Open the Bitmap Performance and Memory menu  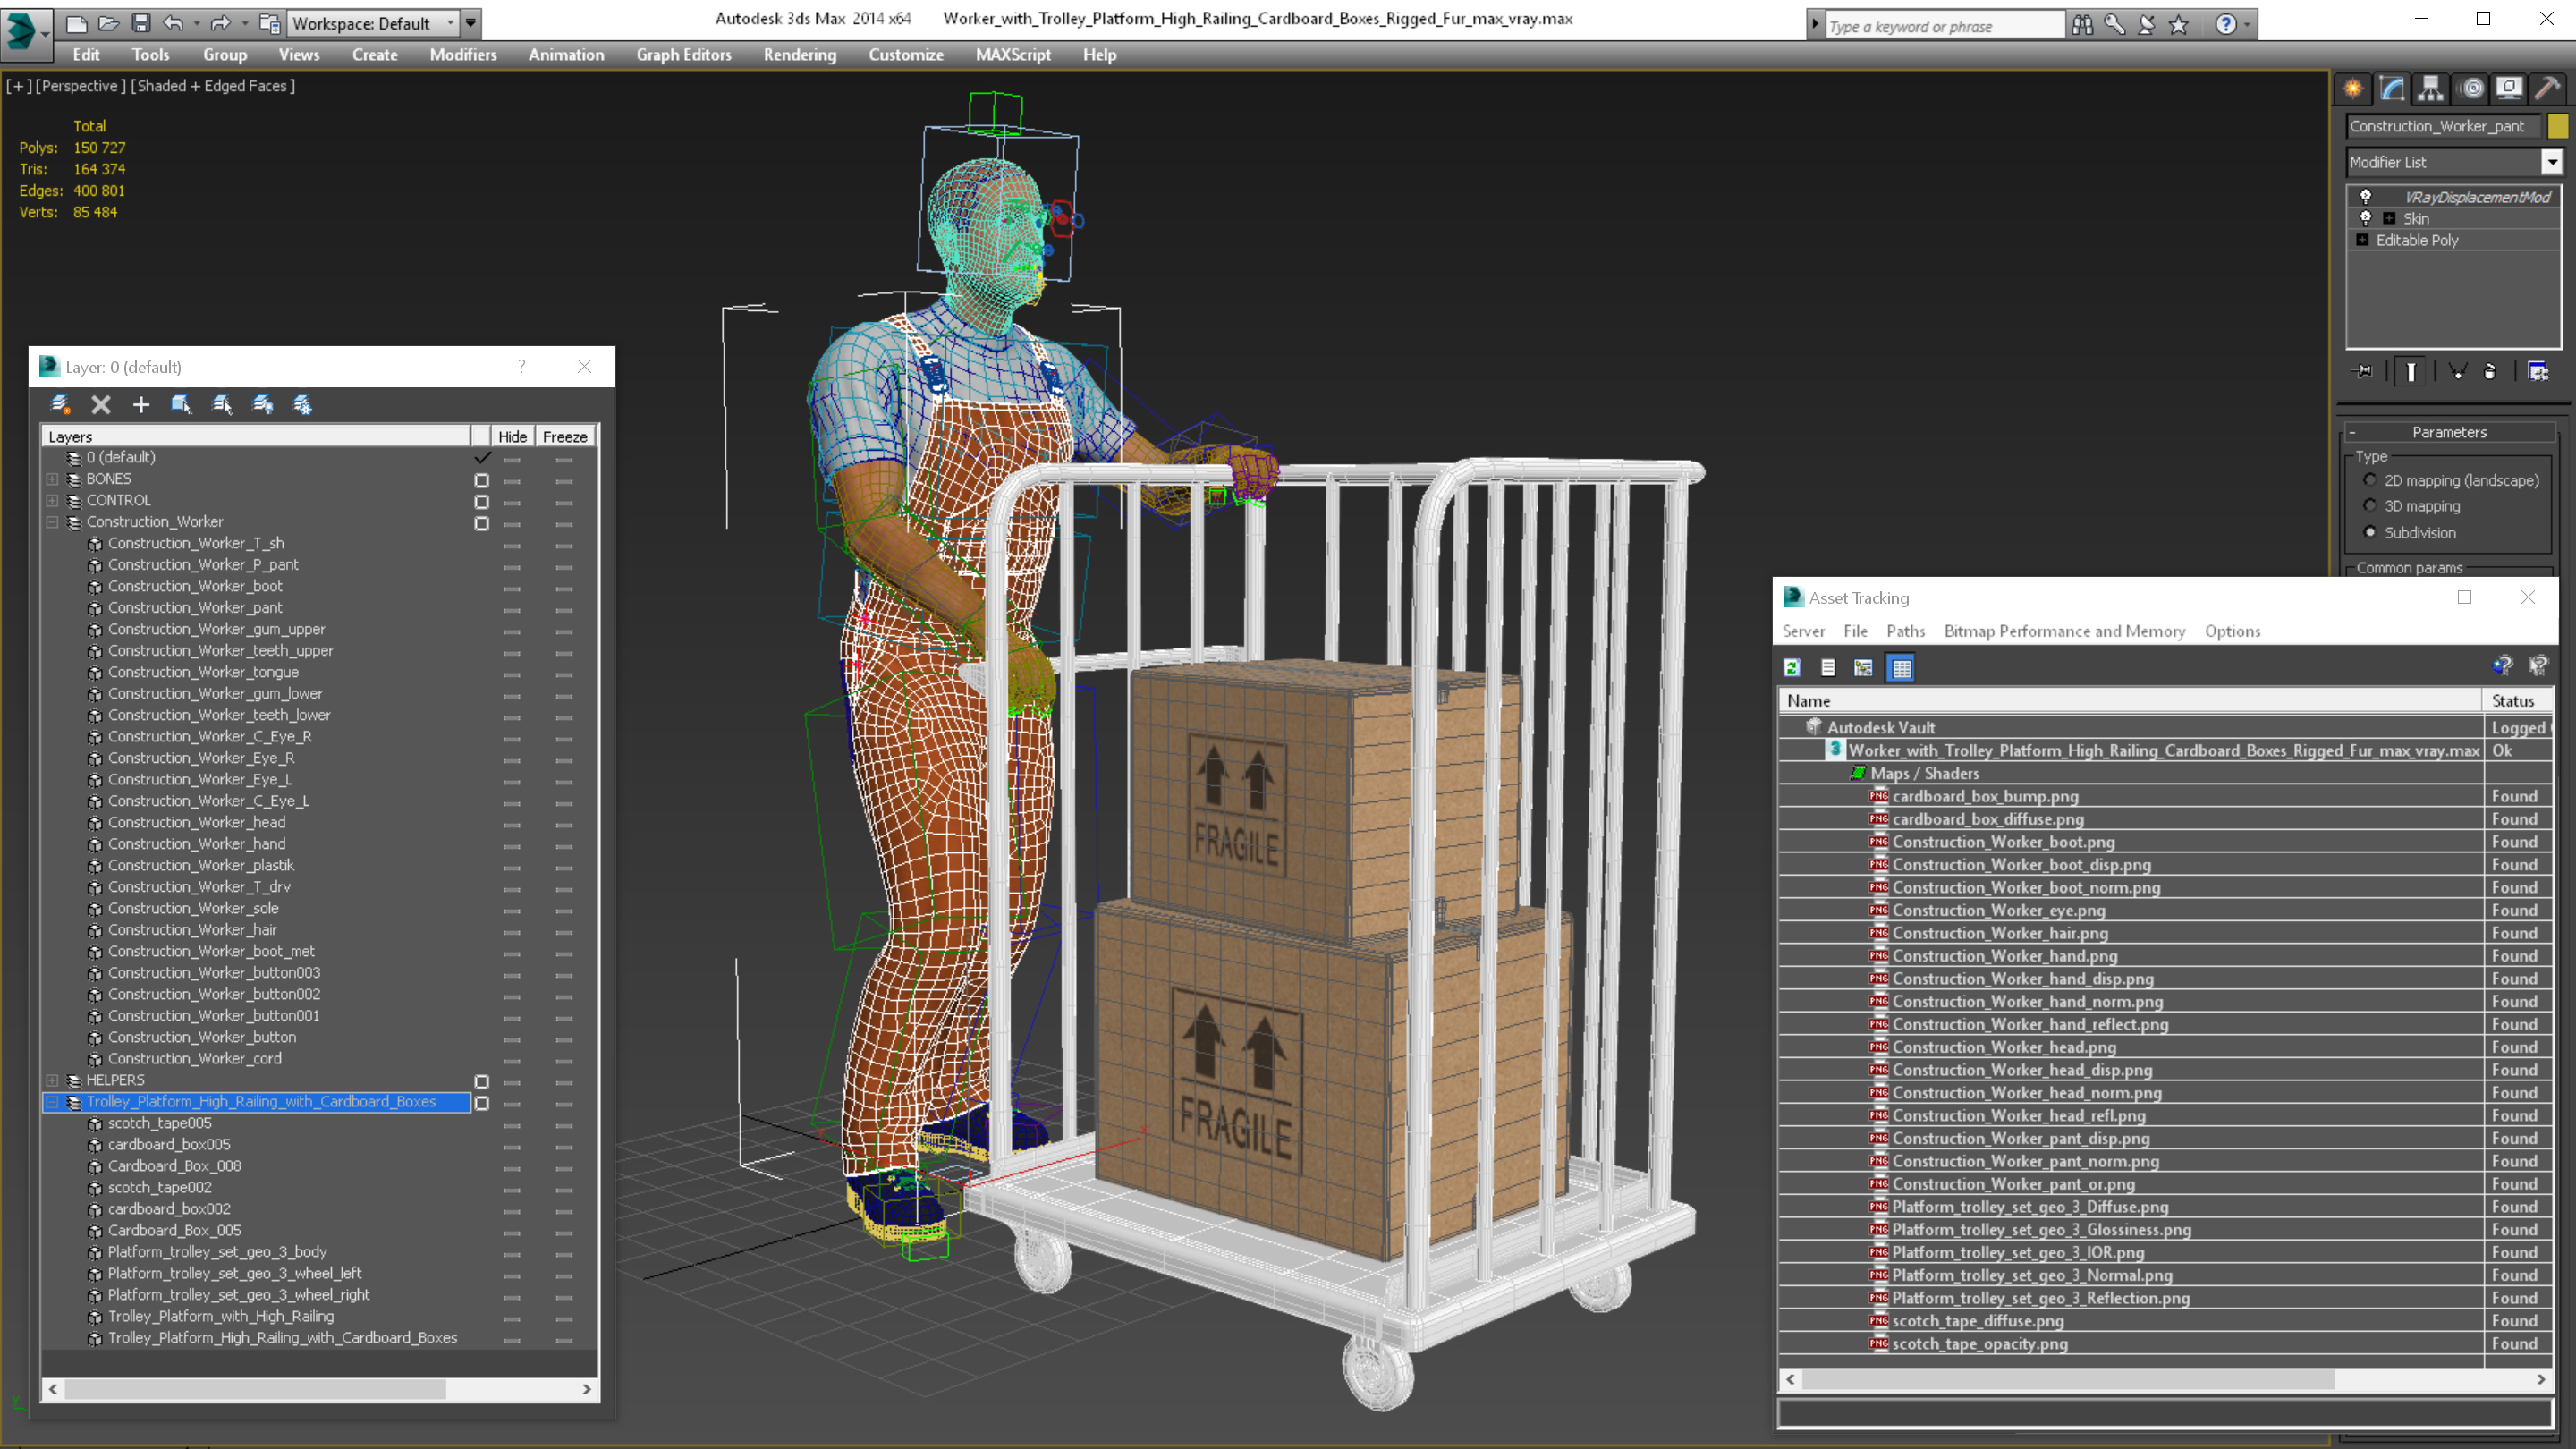pos(2064,631)
